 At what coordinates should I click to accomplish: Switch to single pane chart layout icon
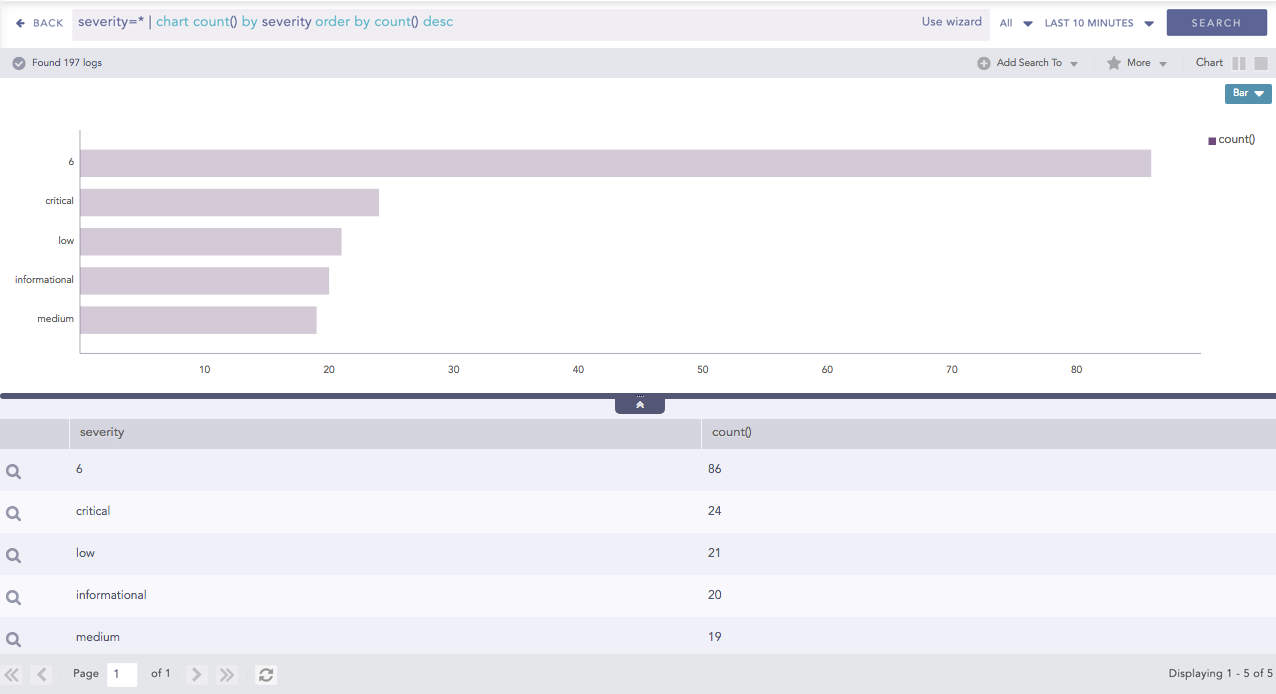1261,63
